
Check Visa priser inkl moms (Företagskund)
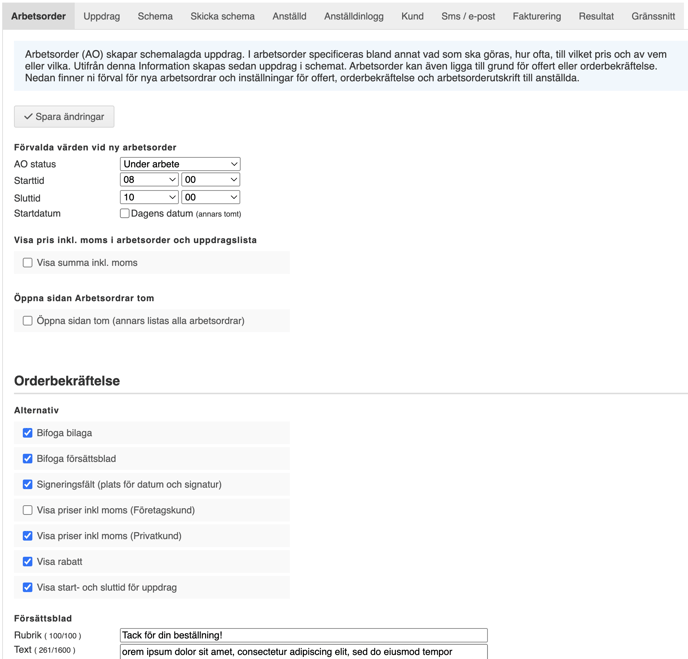point(28,510)
